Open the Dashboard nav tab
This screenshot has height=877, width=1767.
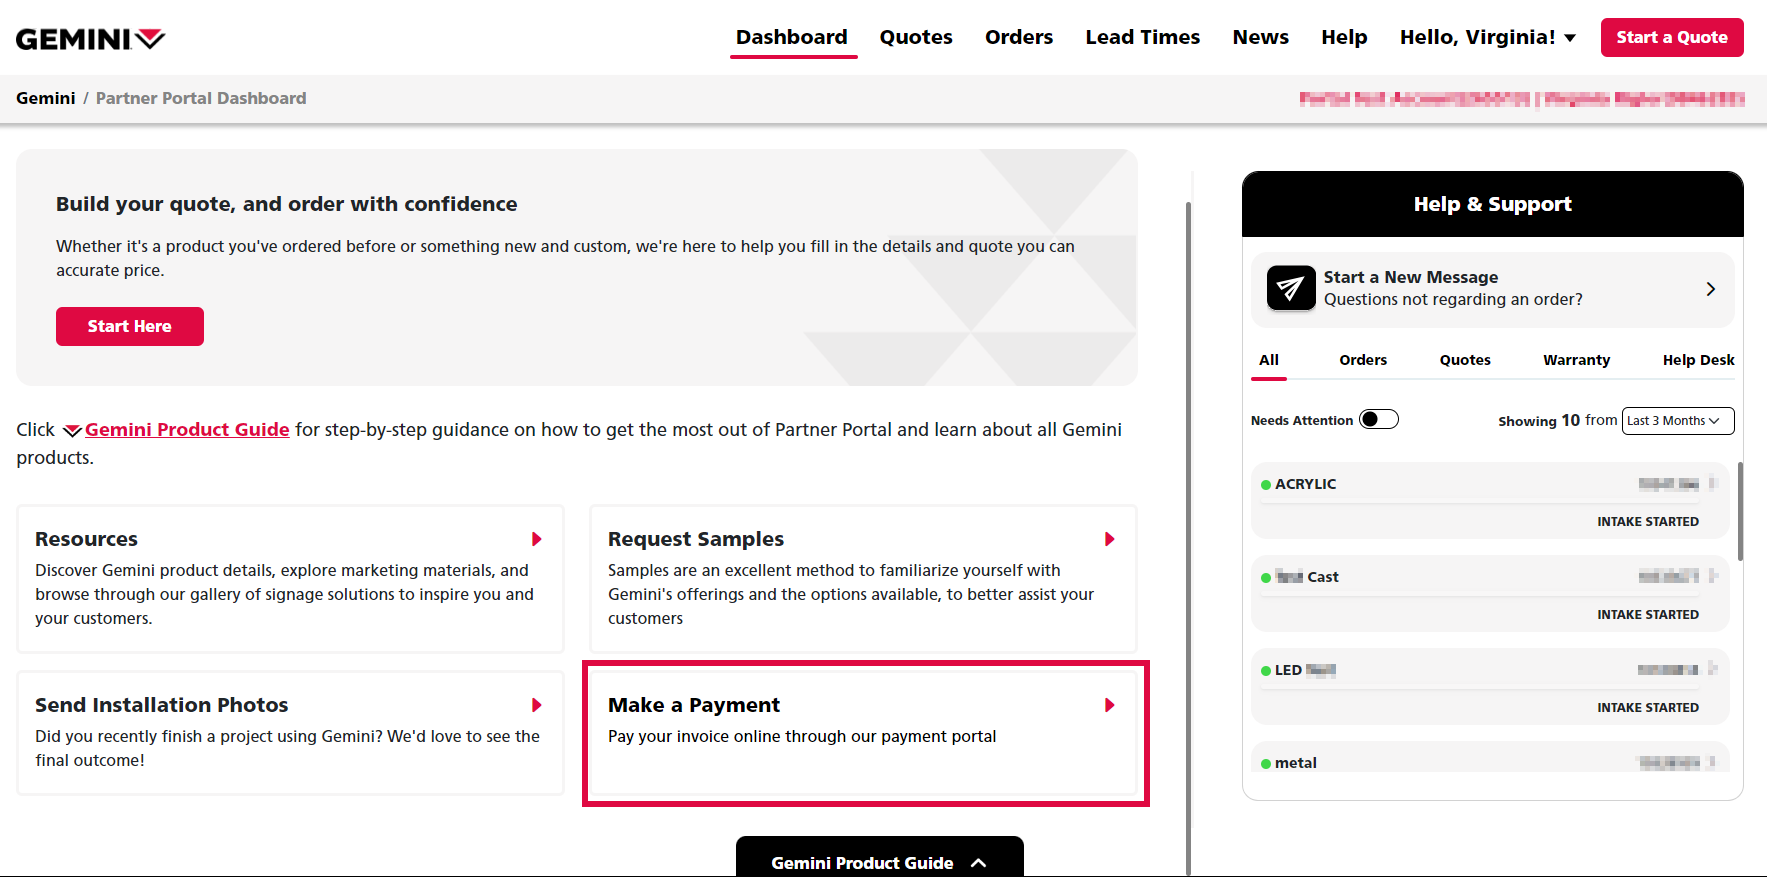coord(792,37)
